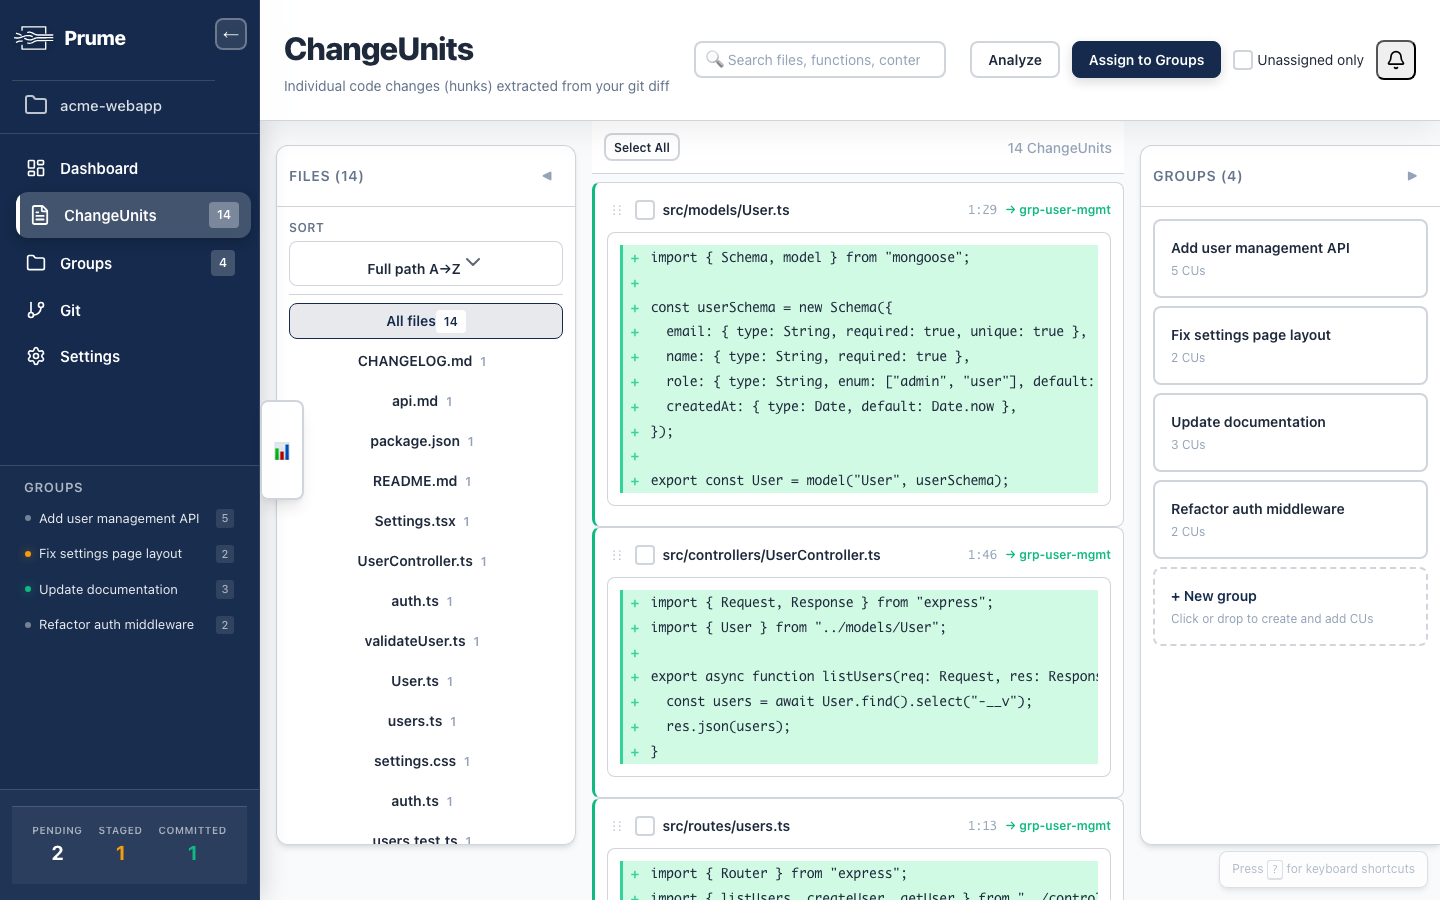Focus the search files and functions field
This screenshot has height=900, width=1440.
(820, 60)
